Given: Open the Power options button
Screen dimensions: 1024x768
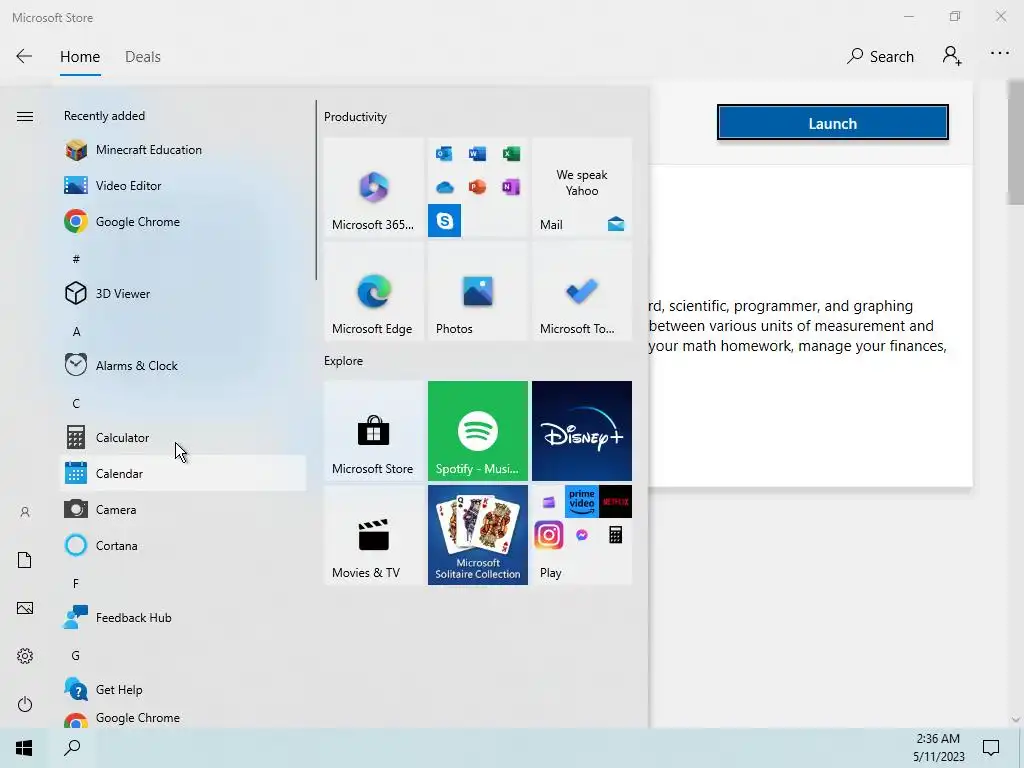Looking at the screenshot, I should 25,704.
